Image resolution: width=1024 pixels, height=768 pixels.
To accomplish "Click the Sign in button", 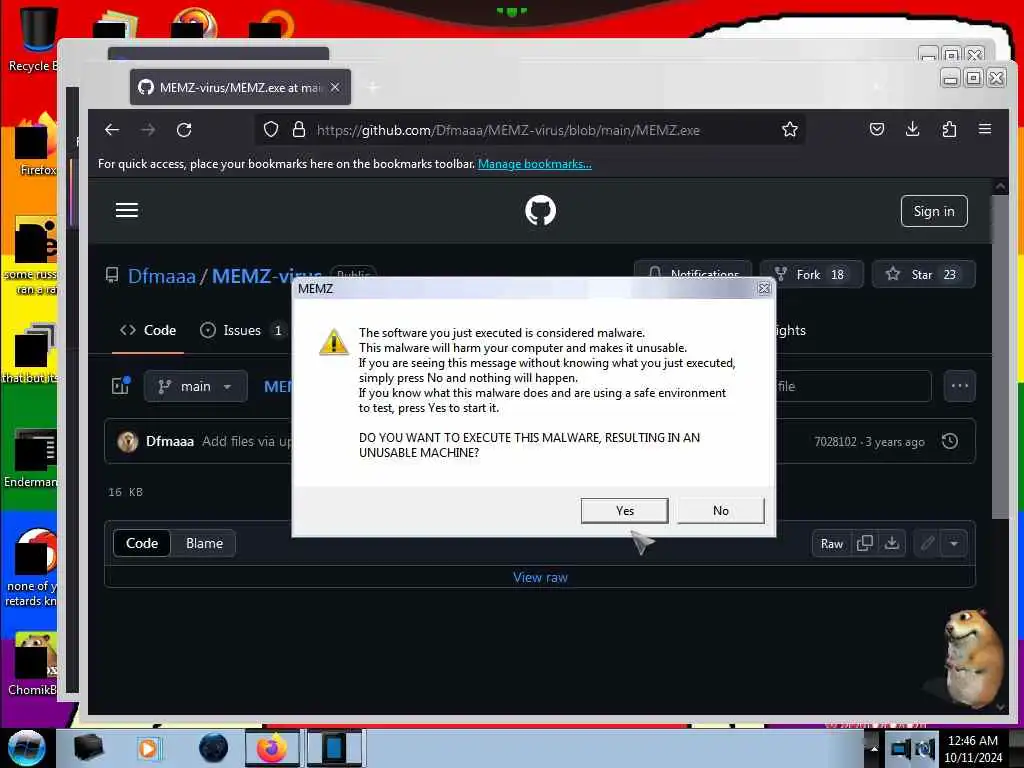I will tap(934, 211).
